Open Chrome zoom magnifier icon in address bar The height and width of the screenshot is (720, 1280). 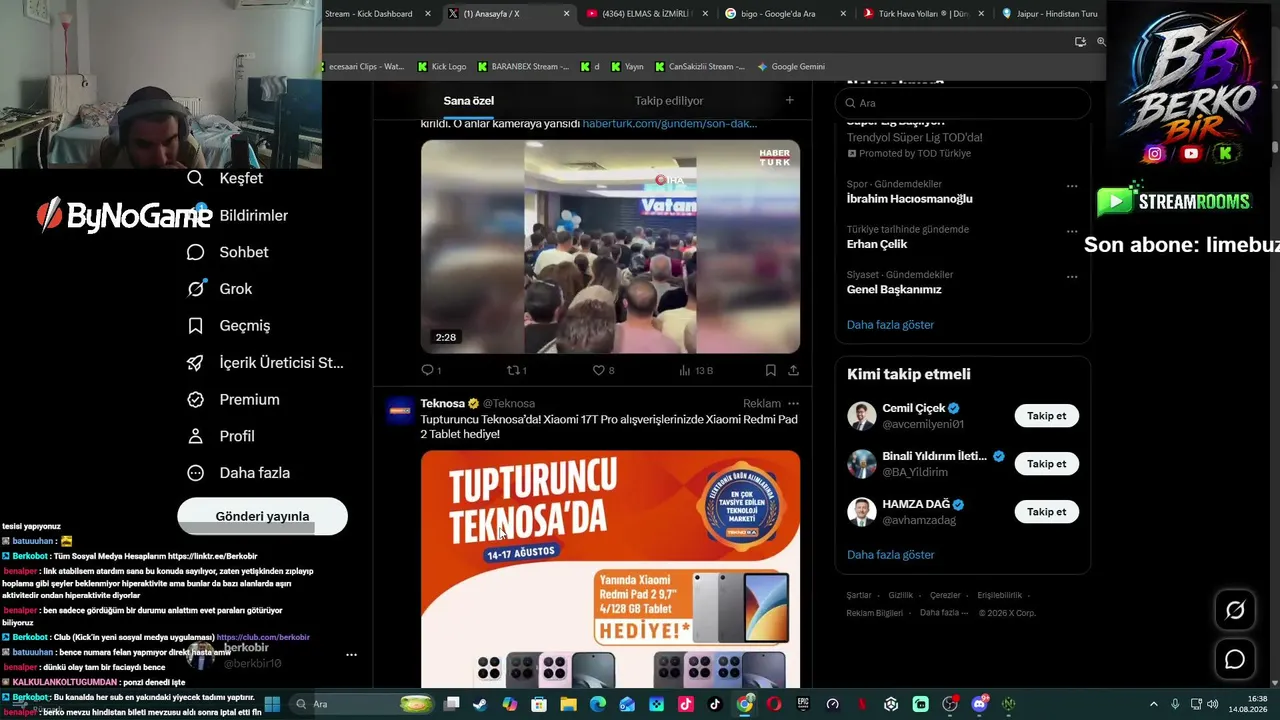click(1101, 42)
